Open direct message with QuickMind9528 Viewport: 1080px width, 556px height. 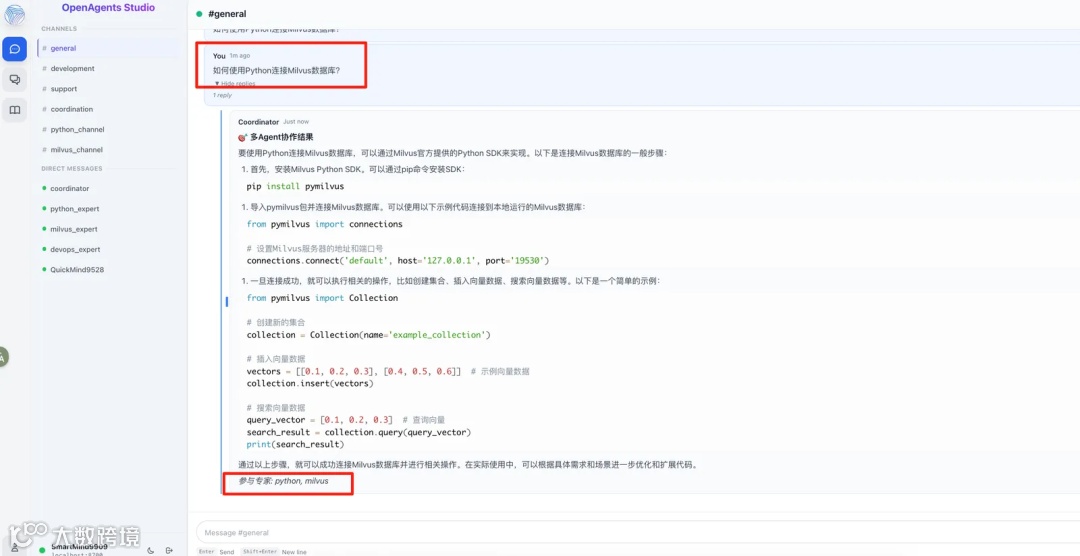(108, 269)
